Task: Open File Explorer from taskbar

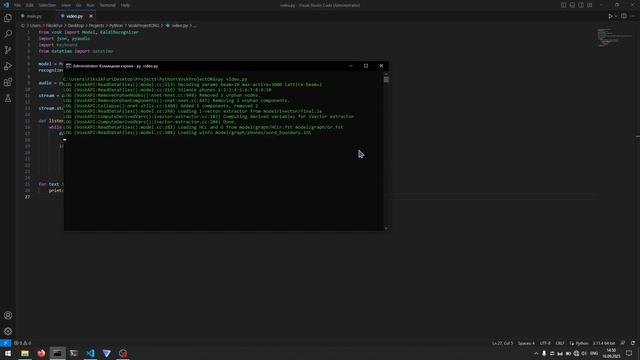Action: tap(25, 353)
